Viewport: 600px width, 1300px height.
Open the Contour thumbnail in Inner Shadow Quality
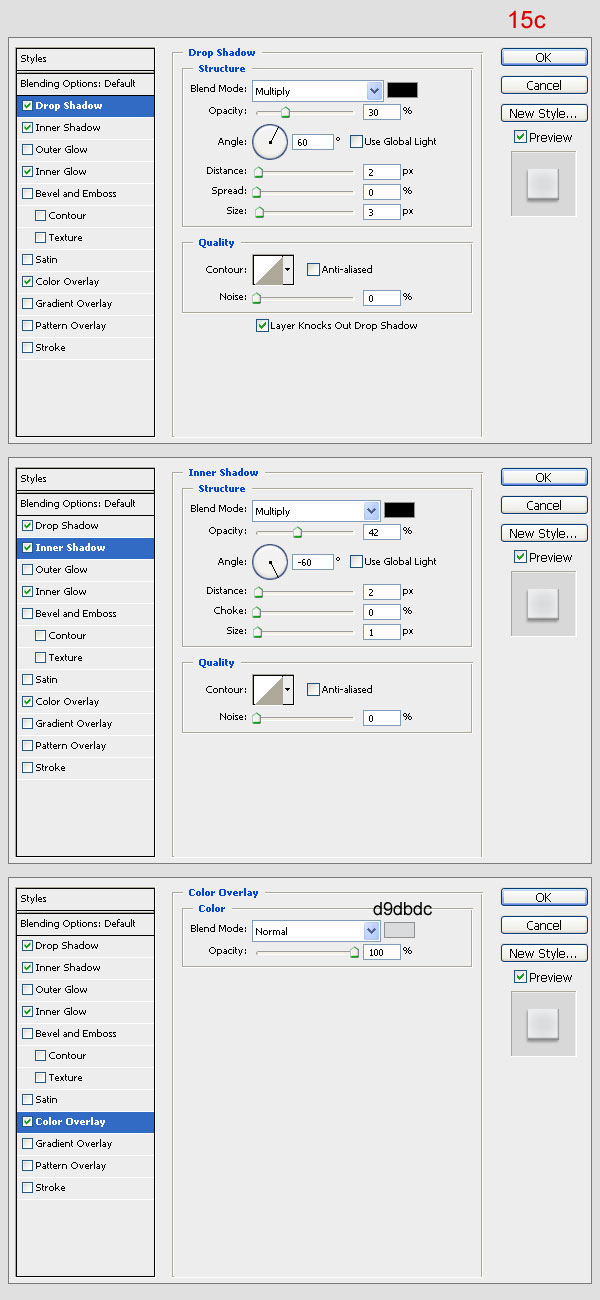[267, 689]
